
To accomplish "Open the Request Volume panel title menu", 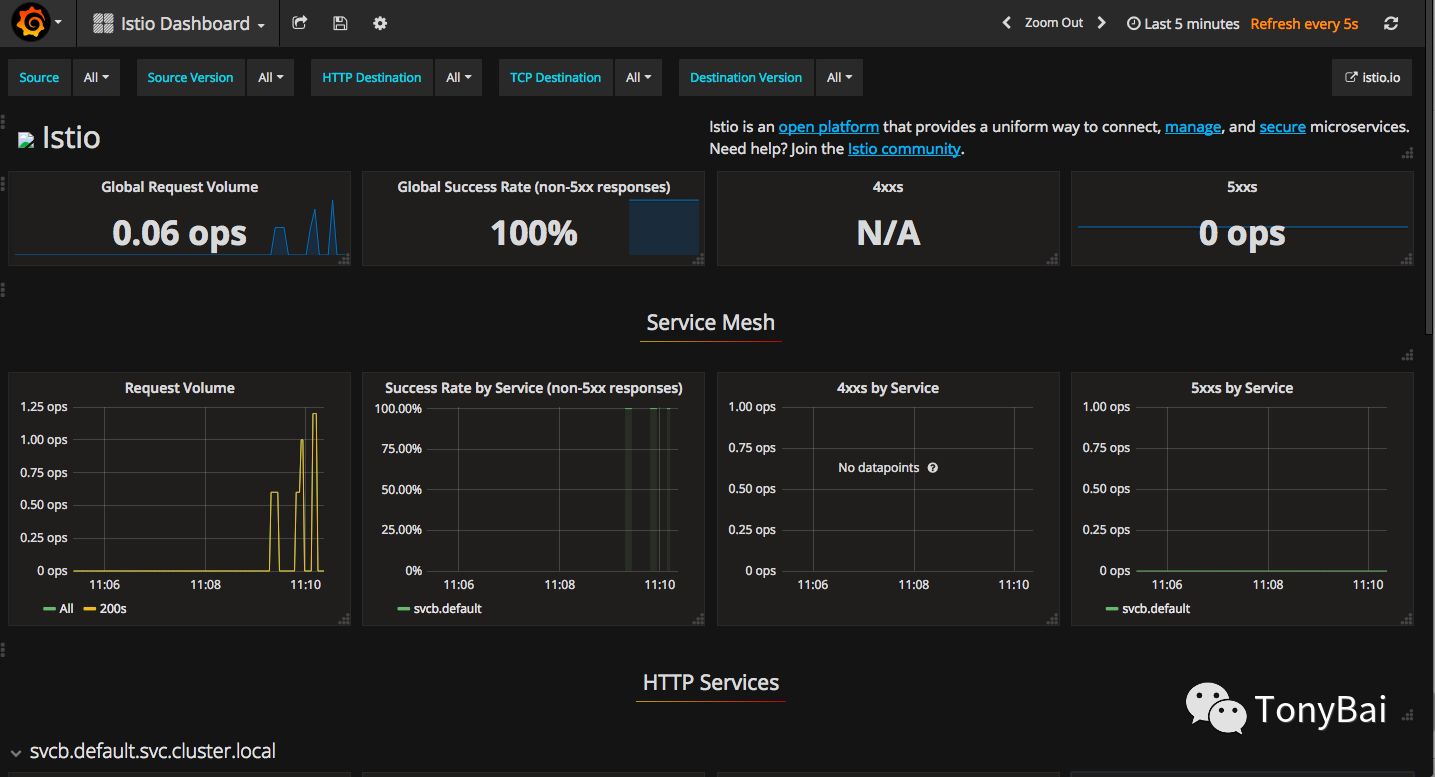I will (x=180, y=388).
